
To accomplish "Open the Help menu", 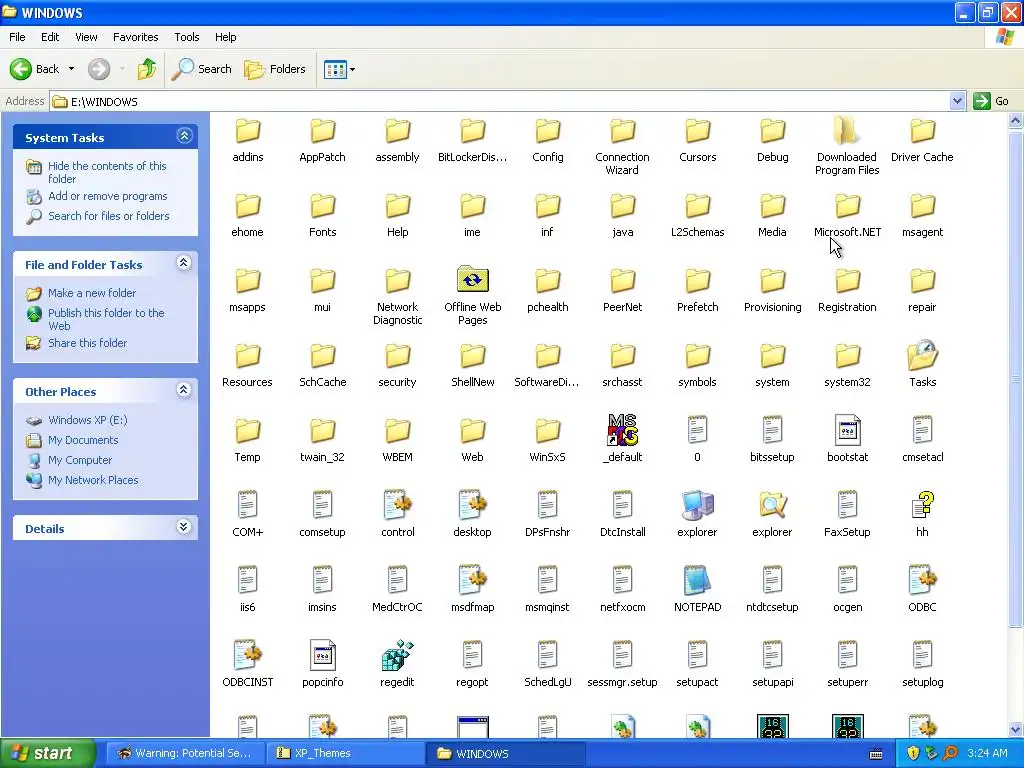I will [x=225, y=37].
